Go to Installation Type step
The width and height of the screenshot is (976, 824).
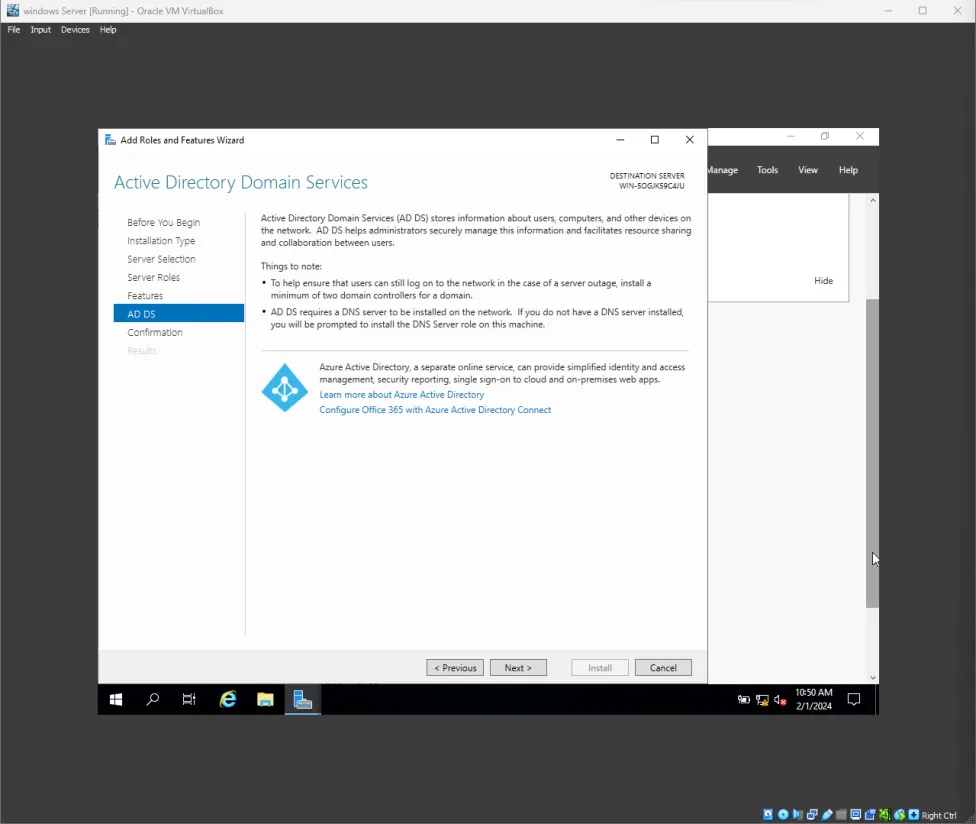pos(161,241)
